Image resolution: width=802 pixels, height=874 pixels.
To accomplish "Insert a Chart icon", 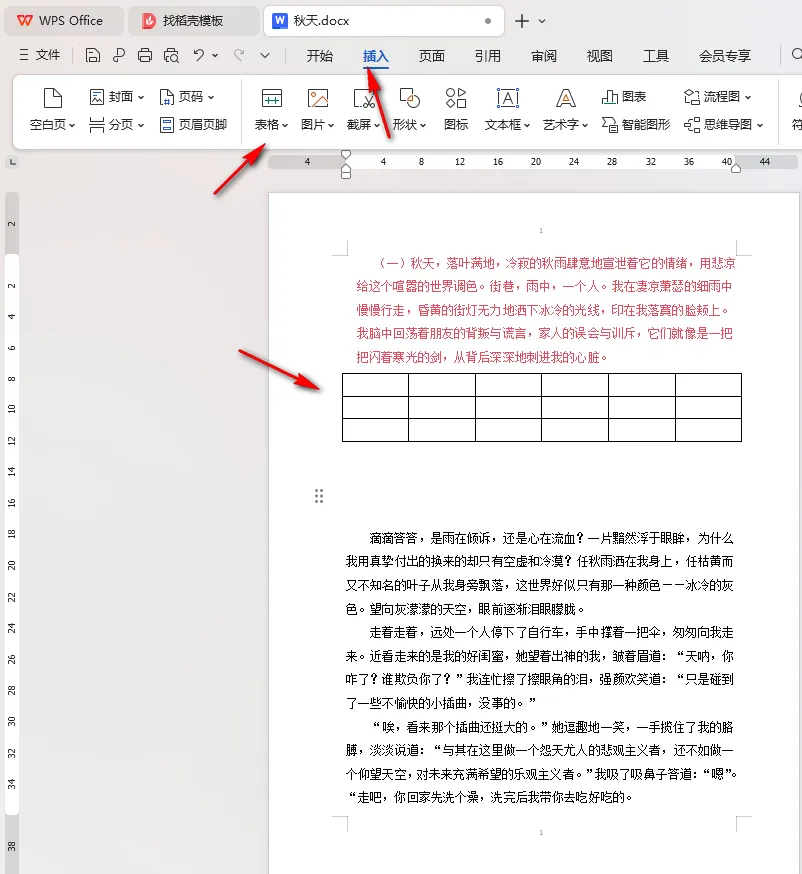I will coord(609,97).
